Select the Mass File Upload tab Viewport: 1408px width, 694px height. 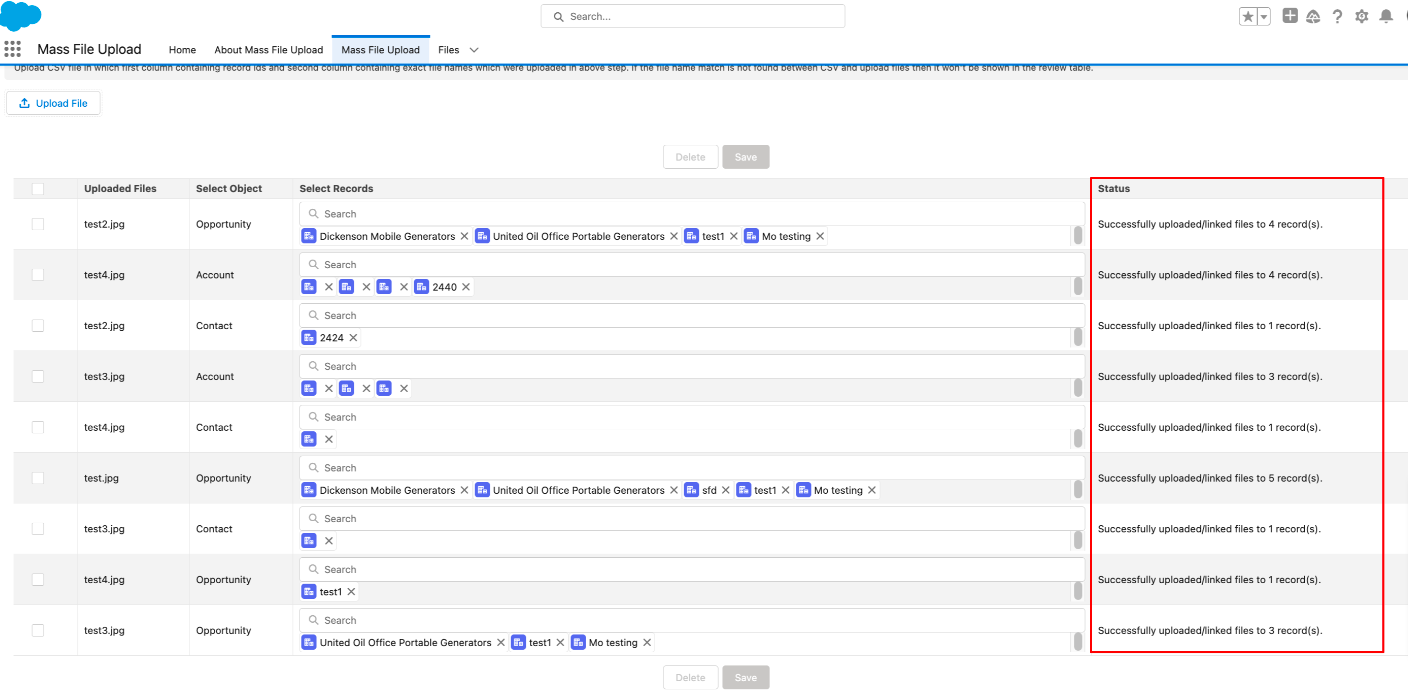tap(380, 50)
